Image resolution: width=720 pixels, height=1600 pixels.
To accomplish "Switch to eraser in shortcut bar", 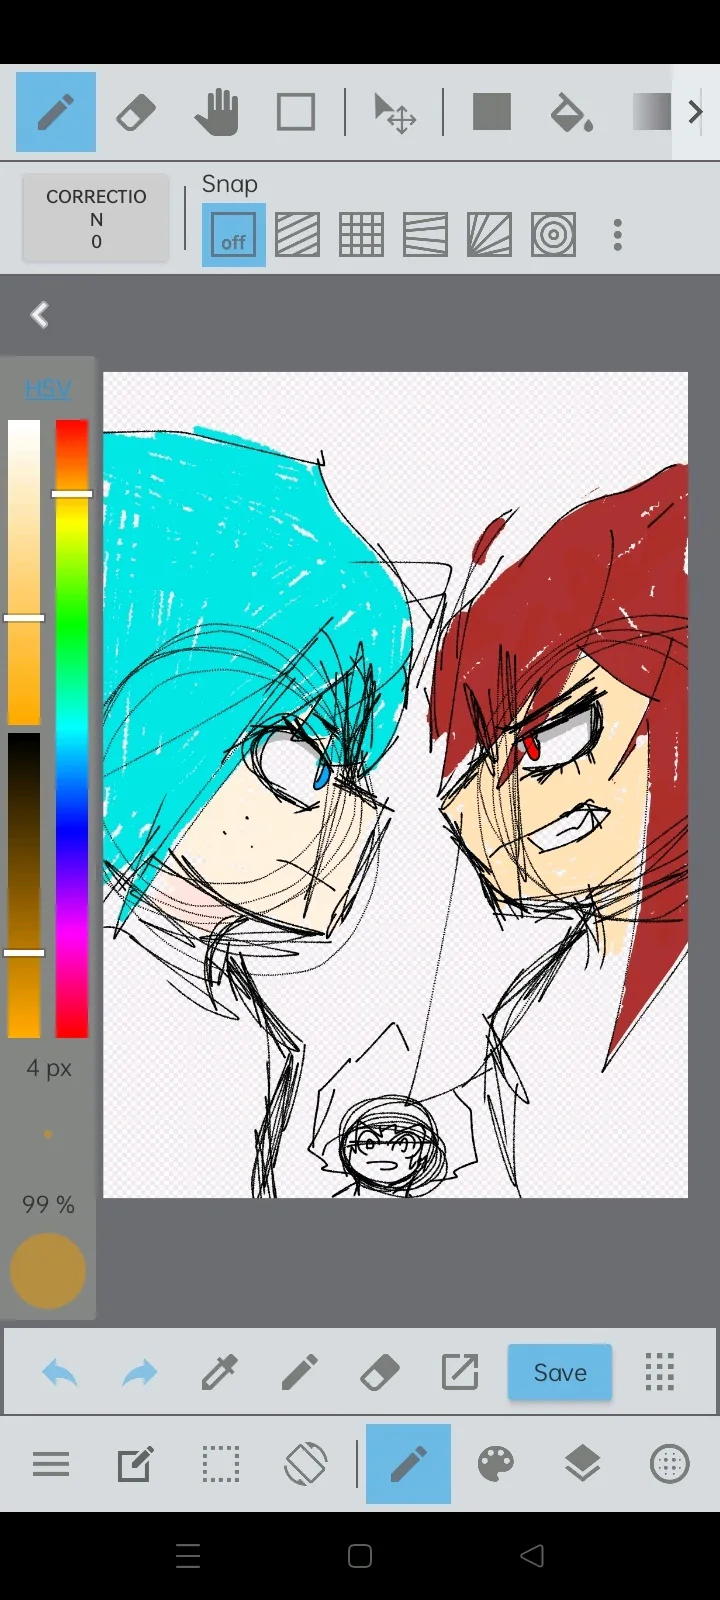I will tap(379, 1373).
